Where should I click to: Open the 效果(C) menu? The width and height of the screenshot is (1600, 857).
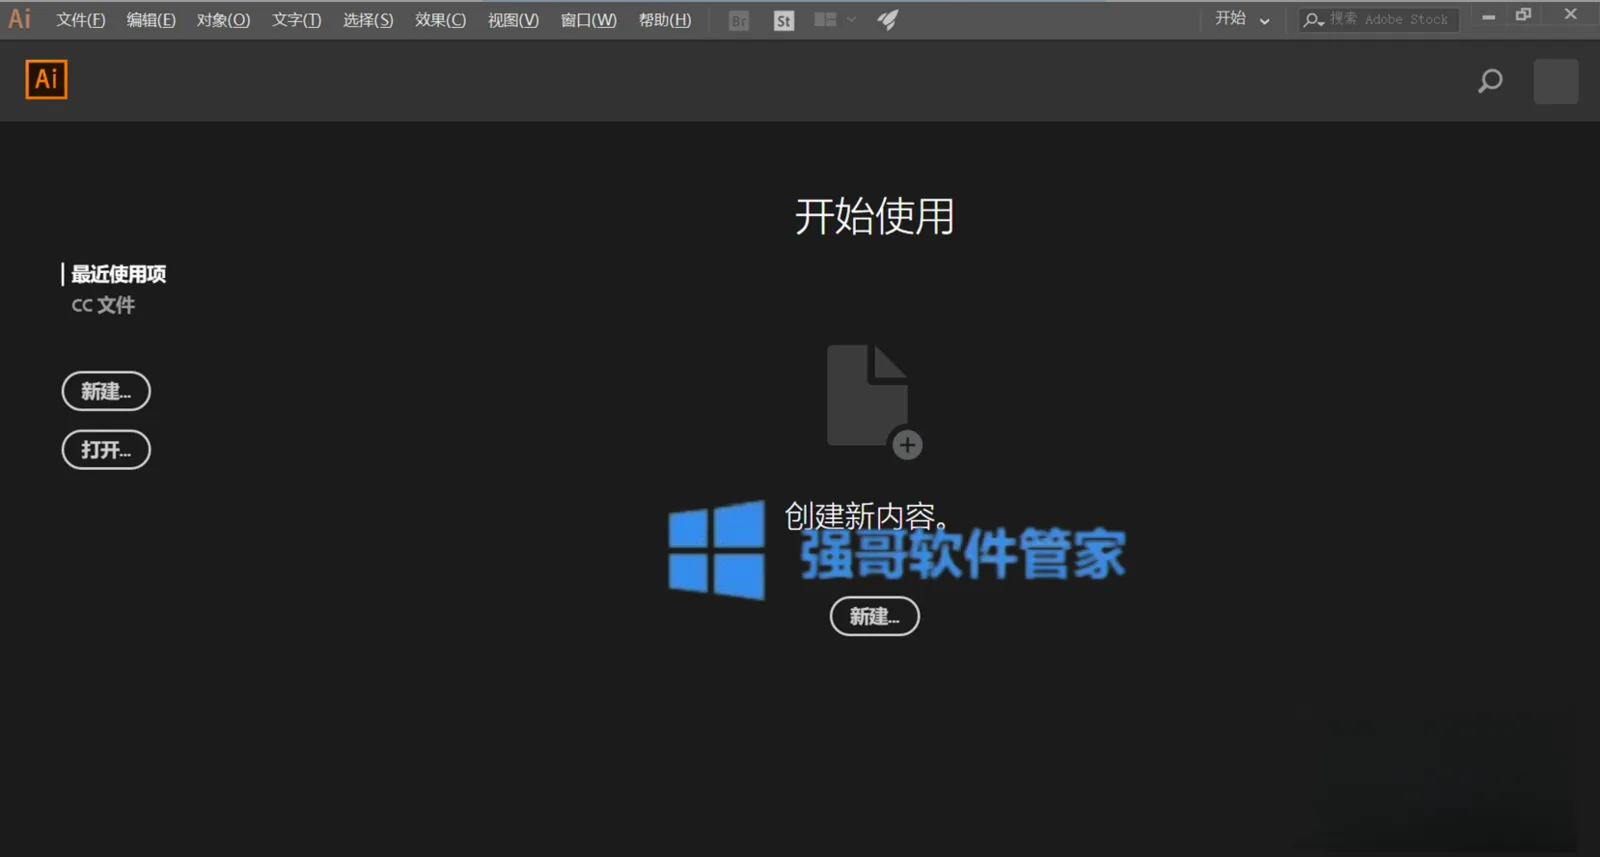441,20
